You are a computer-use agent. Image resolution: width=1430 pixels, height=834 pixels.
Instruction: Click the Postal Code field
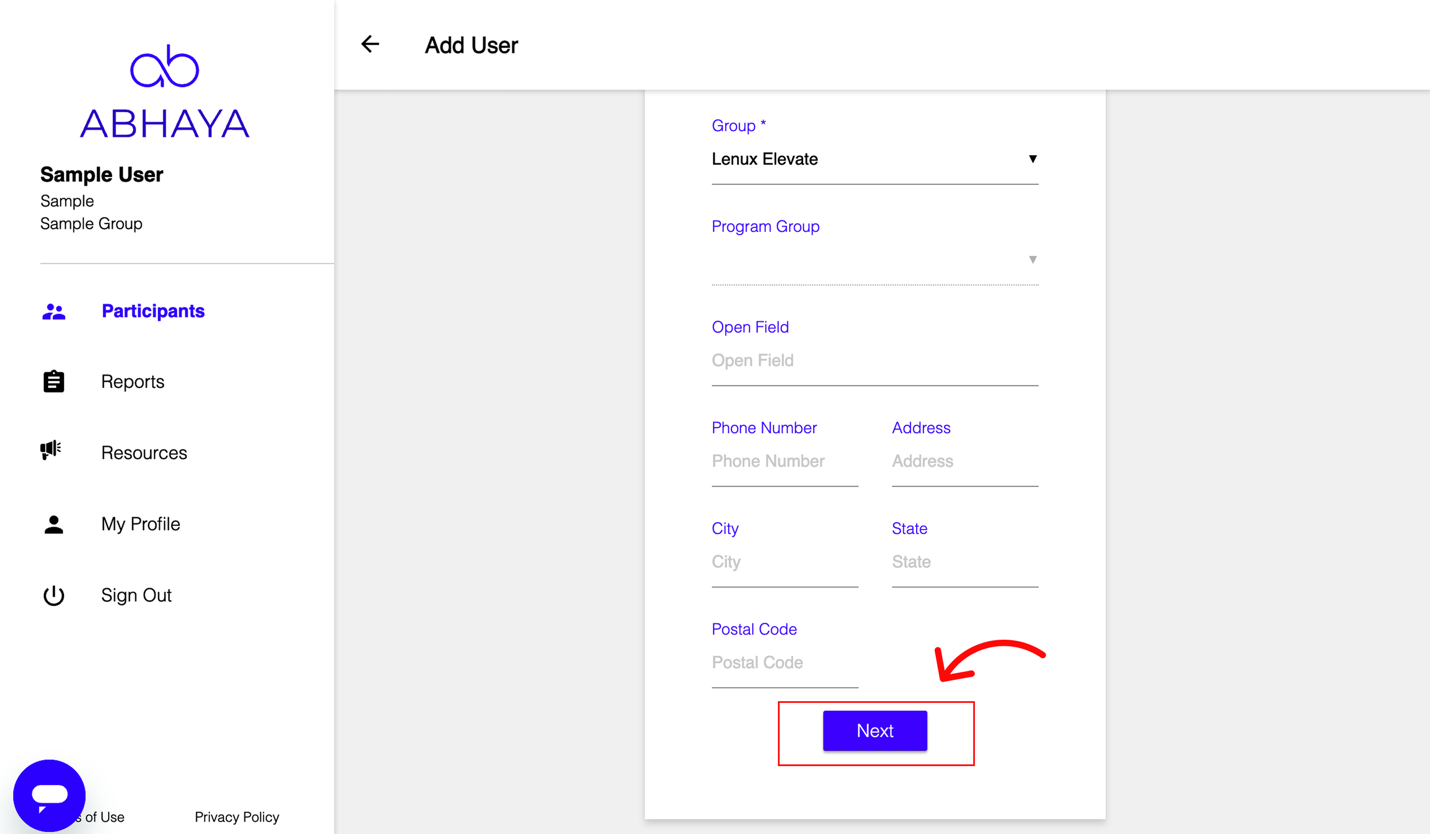pos(785,663)
